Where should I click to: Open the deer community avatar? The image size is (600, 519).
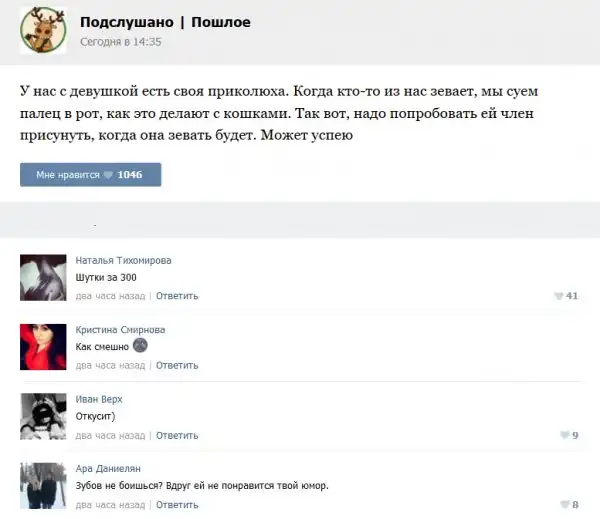coord(43,30)
